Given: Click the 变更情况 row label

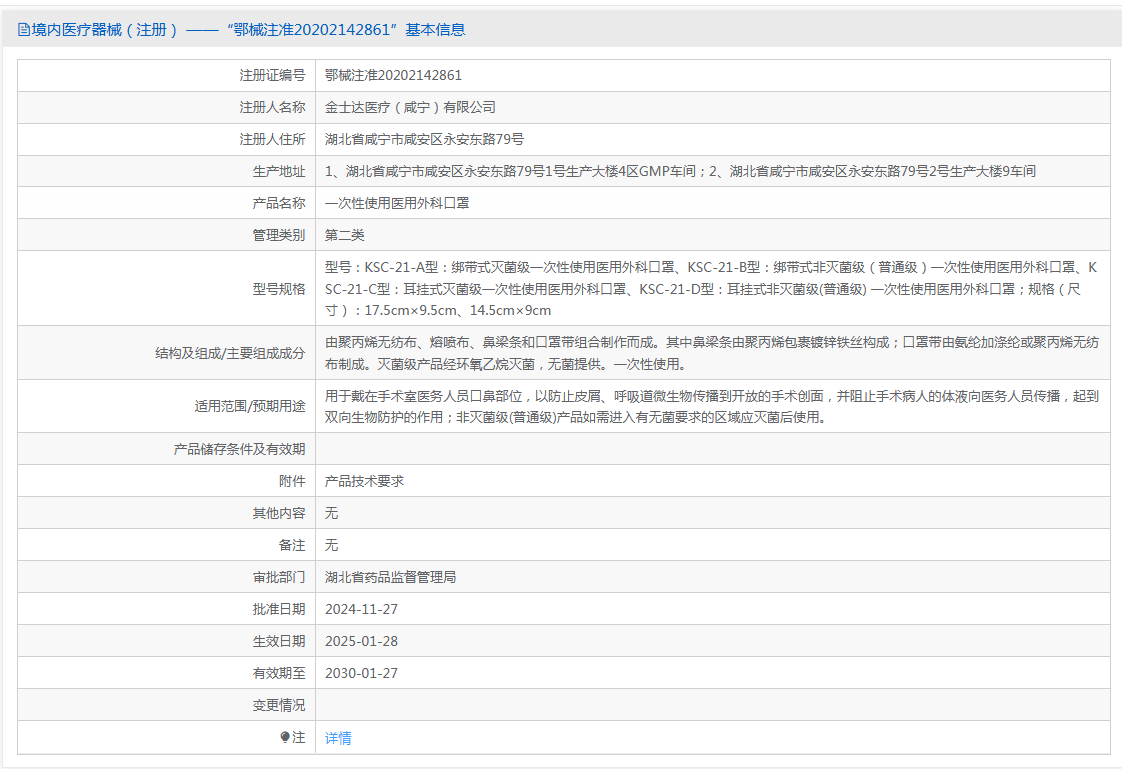Looking at the screenshot, I should (279, 705).
